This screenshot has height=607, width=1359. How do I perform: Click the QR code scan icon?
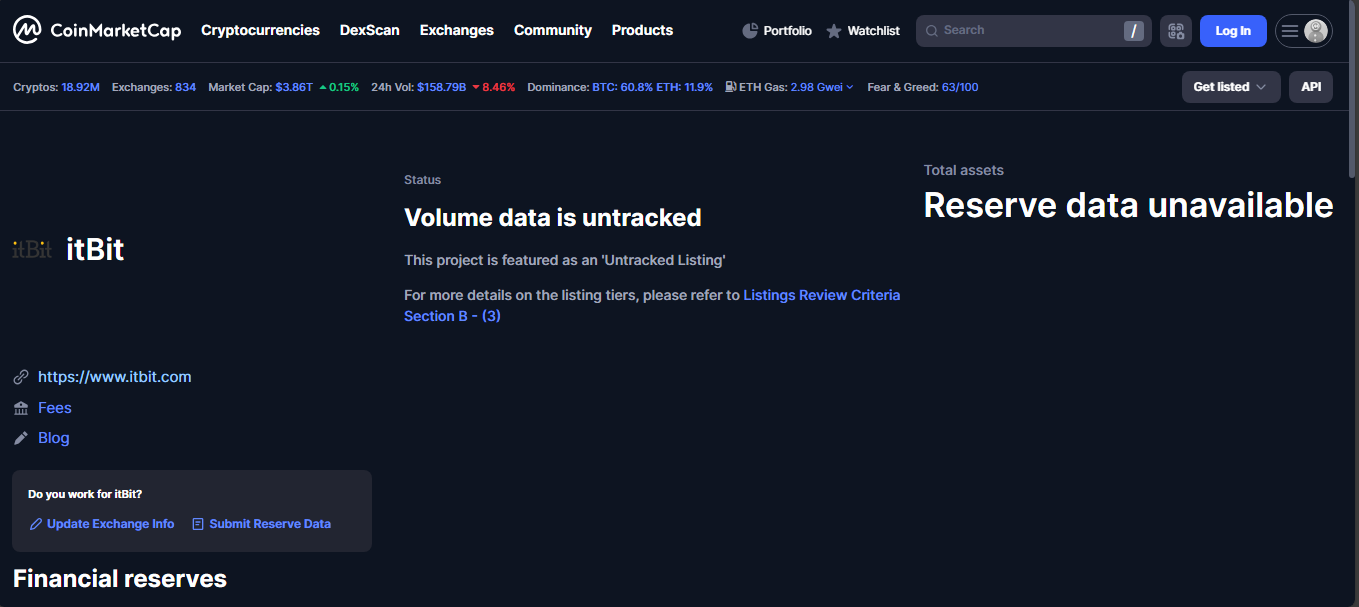[x=1176, y=31]
